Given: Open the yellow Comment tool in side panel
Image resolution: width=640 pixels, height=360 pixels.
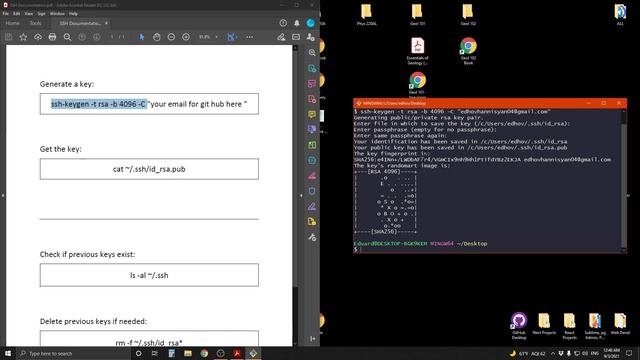Looking at the screenshot, I should click(312, 114).
